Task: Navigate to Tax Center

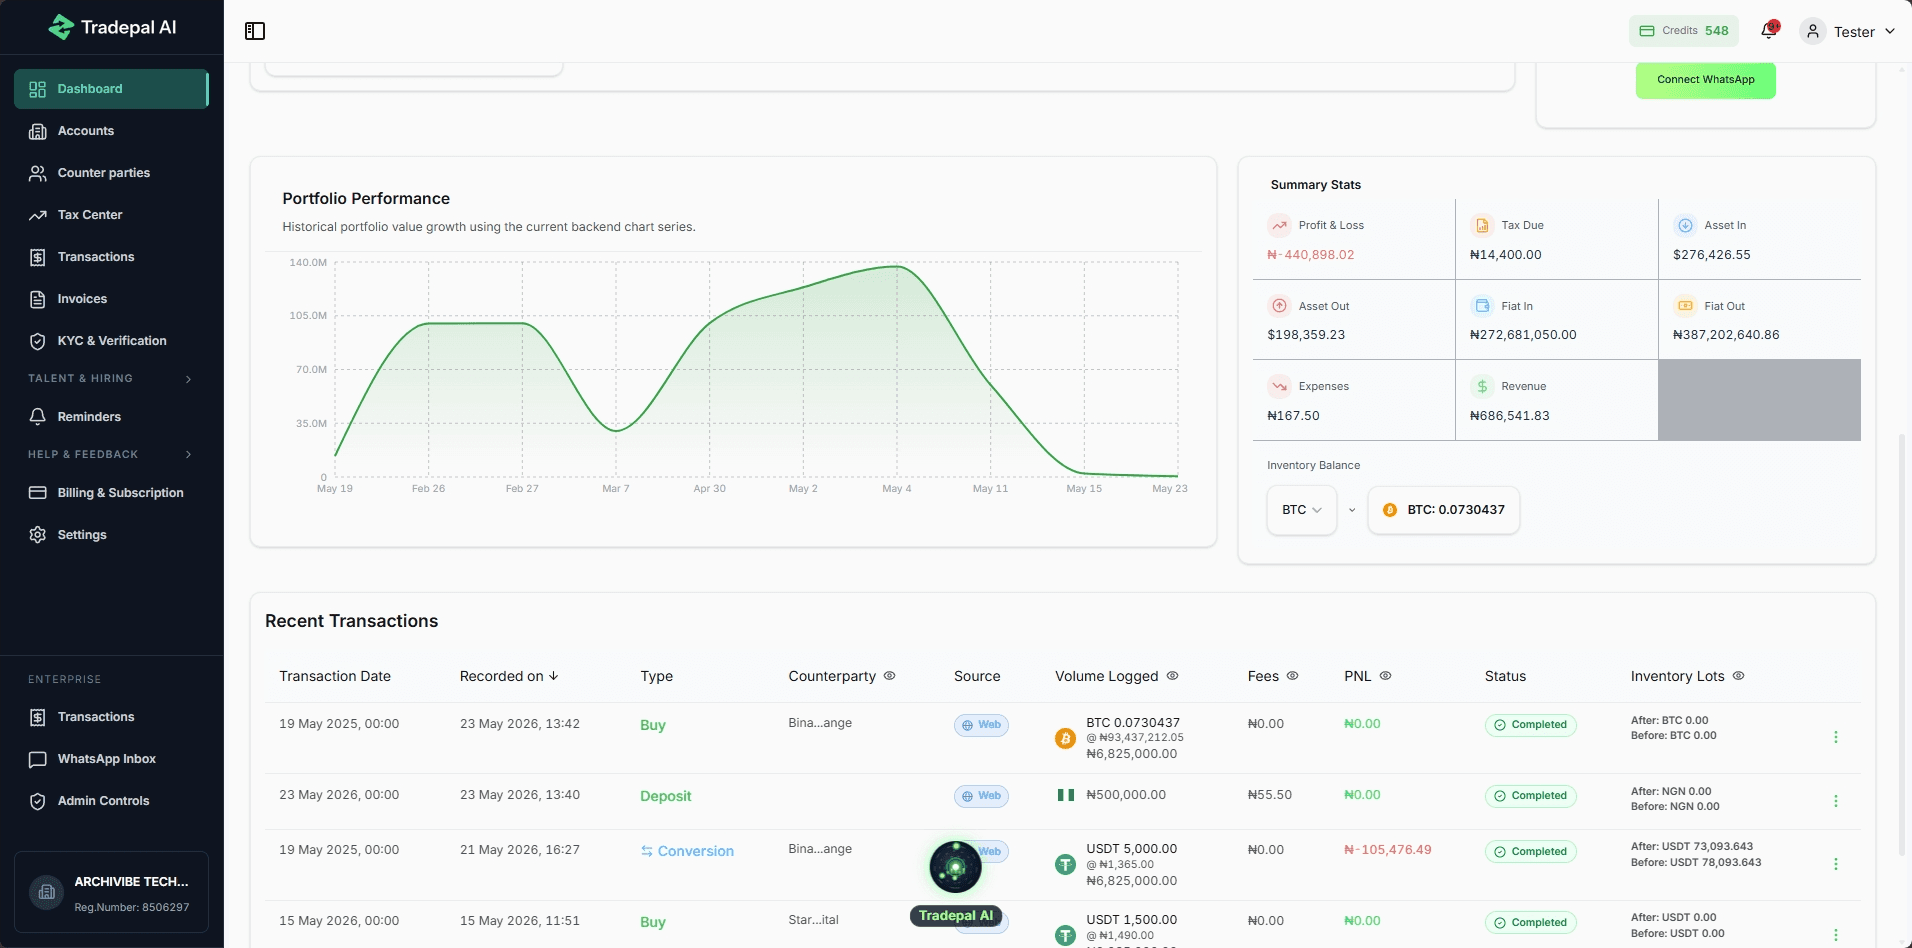Action: [111, 215]
